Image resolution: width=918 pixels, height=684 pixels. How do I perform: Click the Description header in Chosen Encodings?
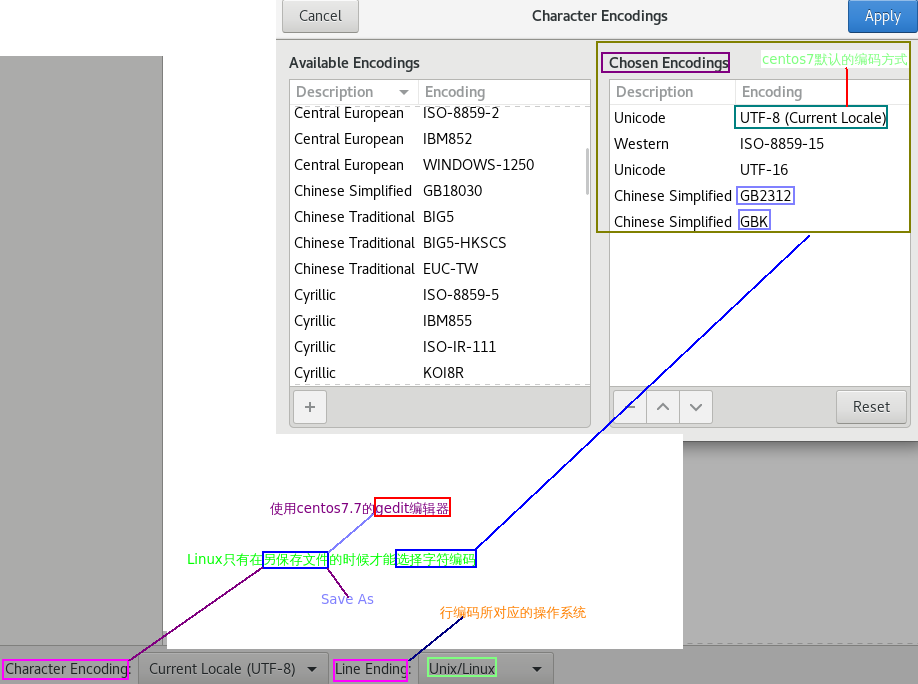pos(673,92)
